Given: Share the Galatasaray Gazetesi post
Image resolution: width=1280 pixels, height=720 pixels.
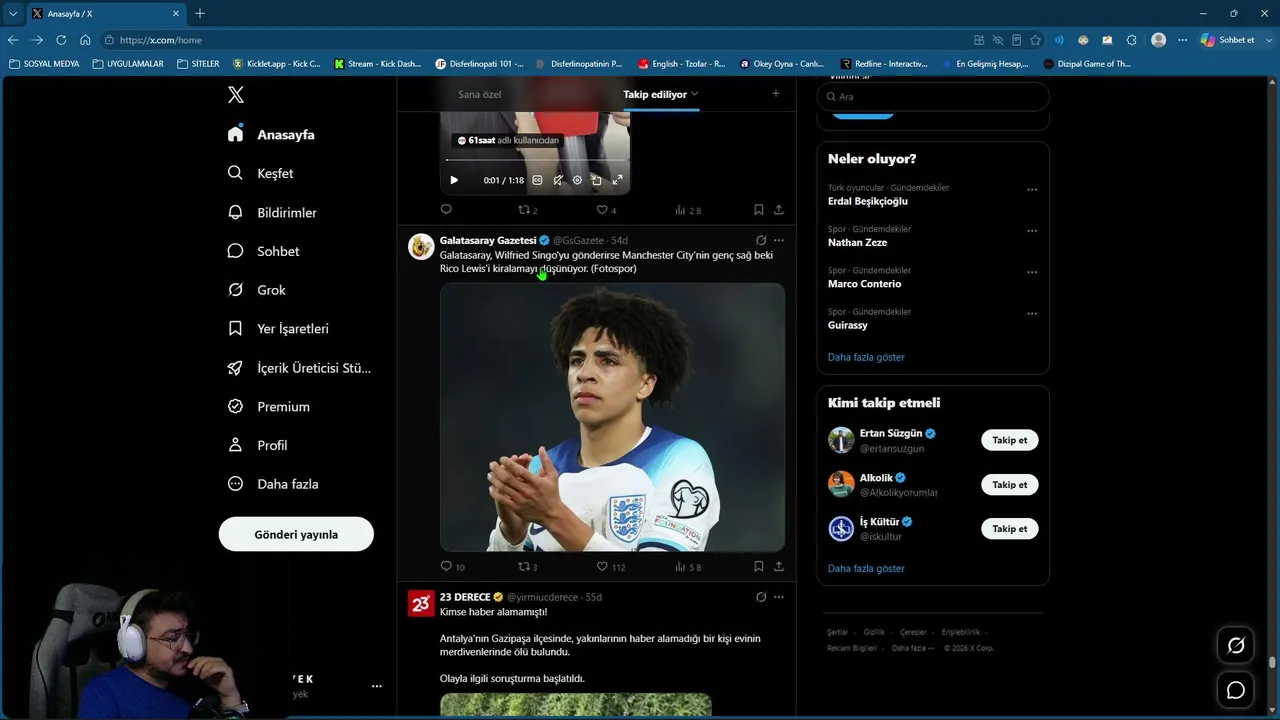Looking at the screenshot, I should tap(779, 566).
